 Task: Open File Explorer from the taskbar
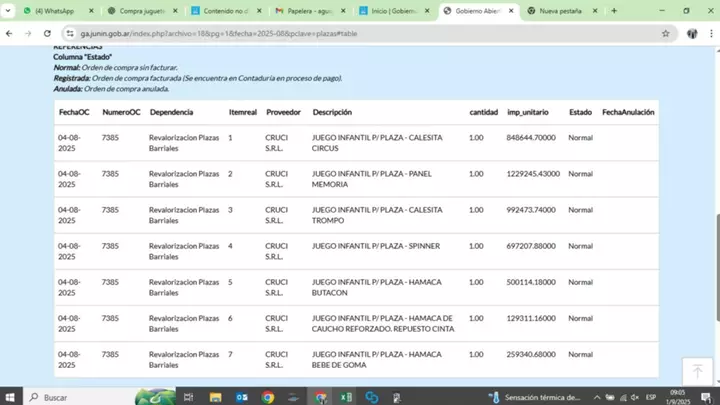click(215, 397)
